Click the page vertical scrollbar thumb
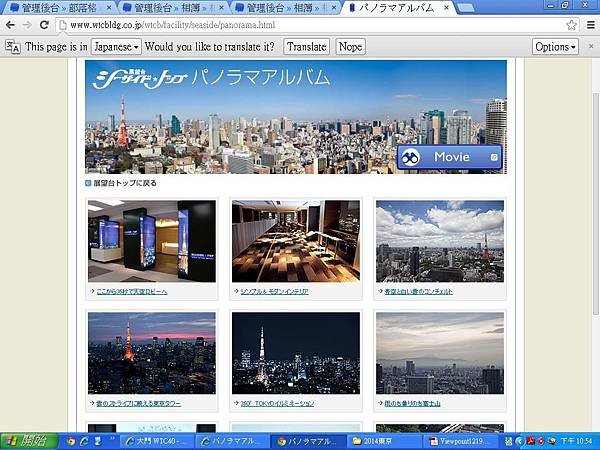Screen dimensions: 600x450 point(596,204)
